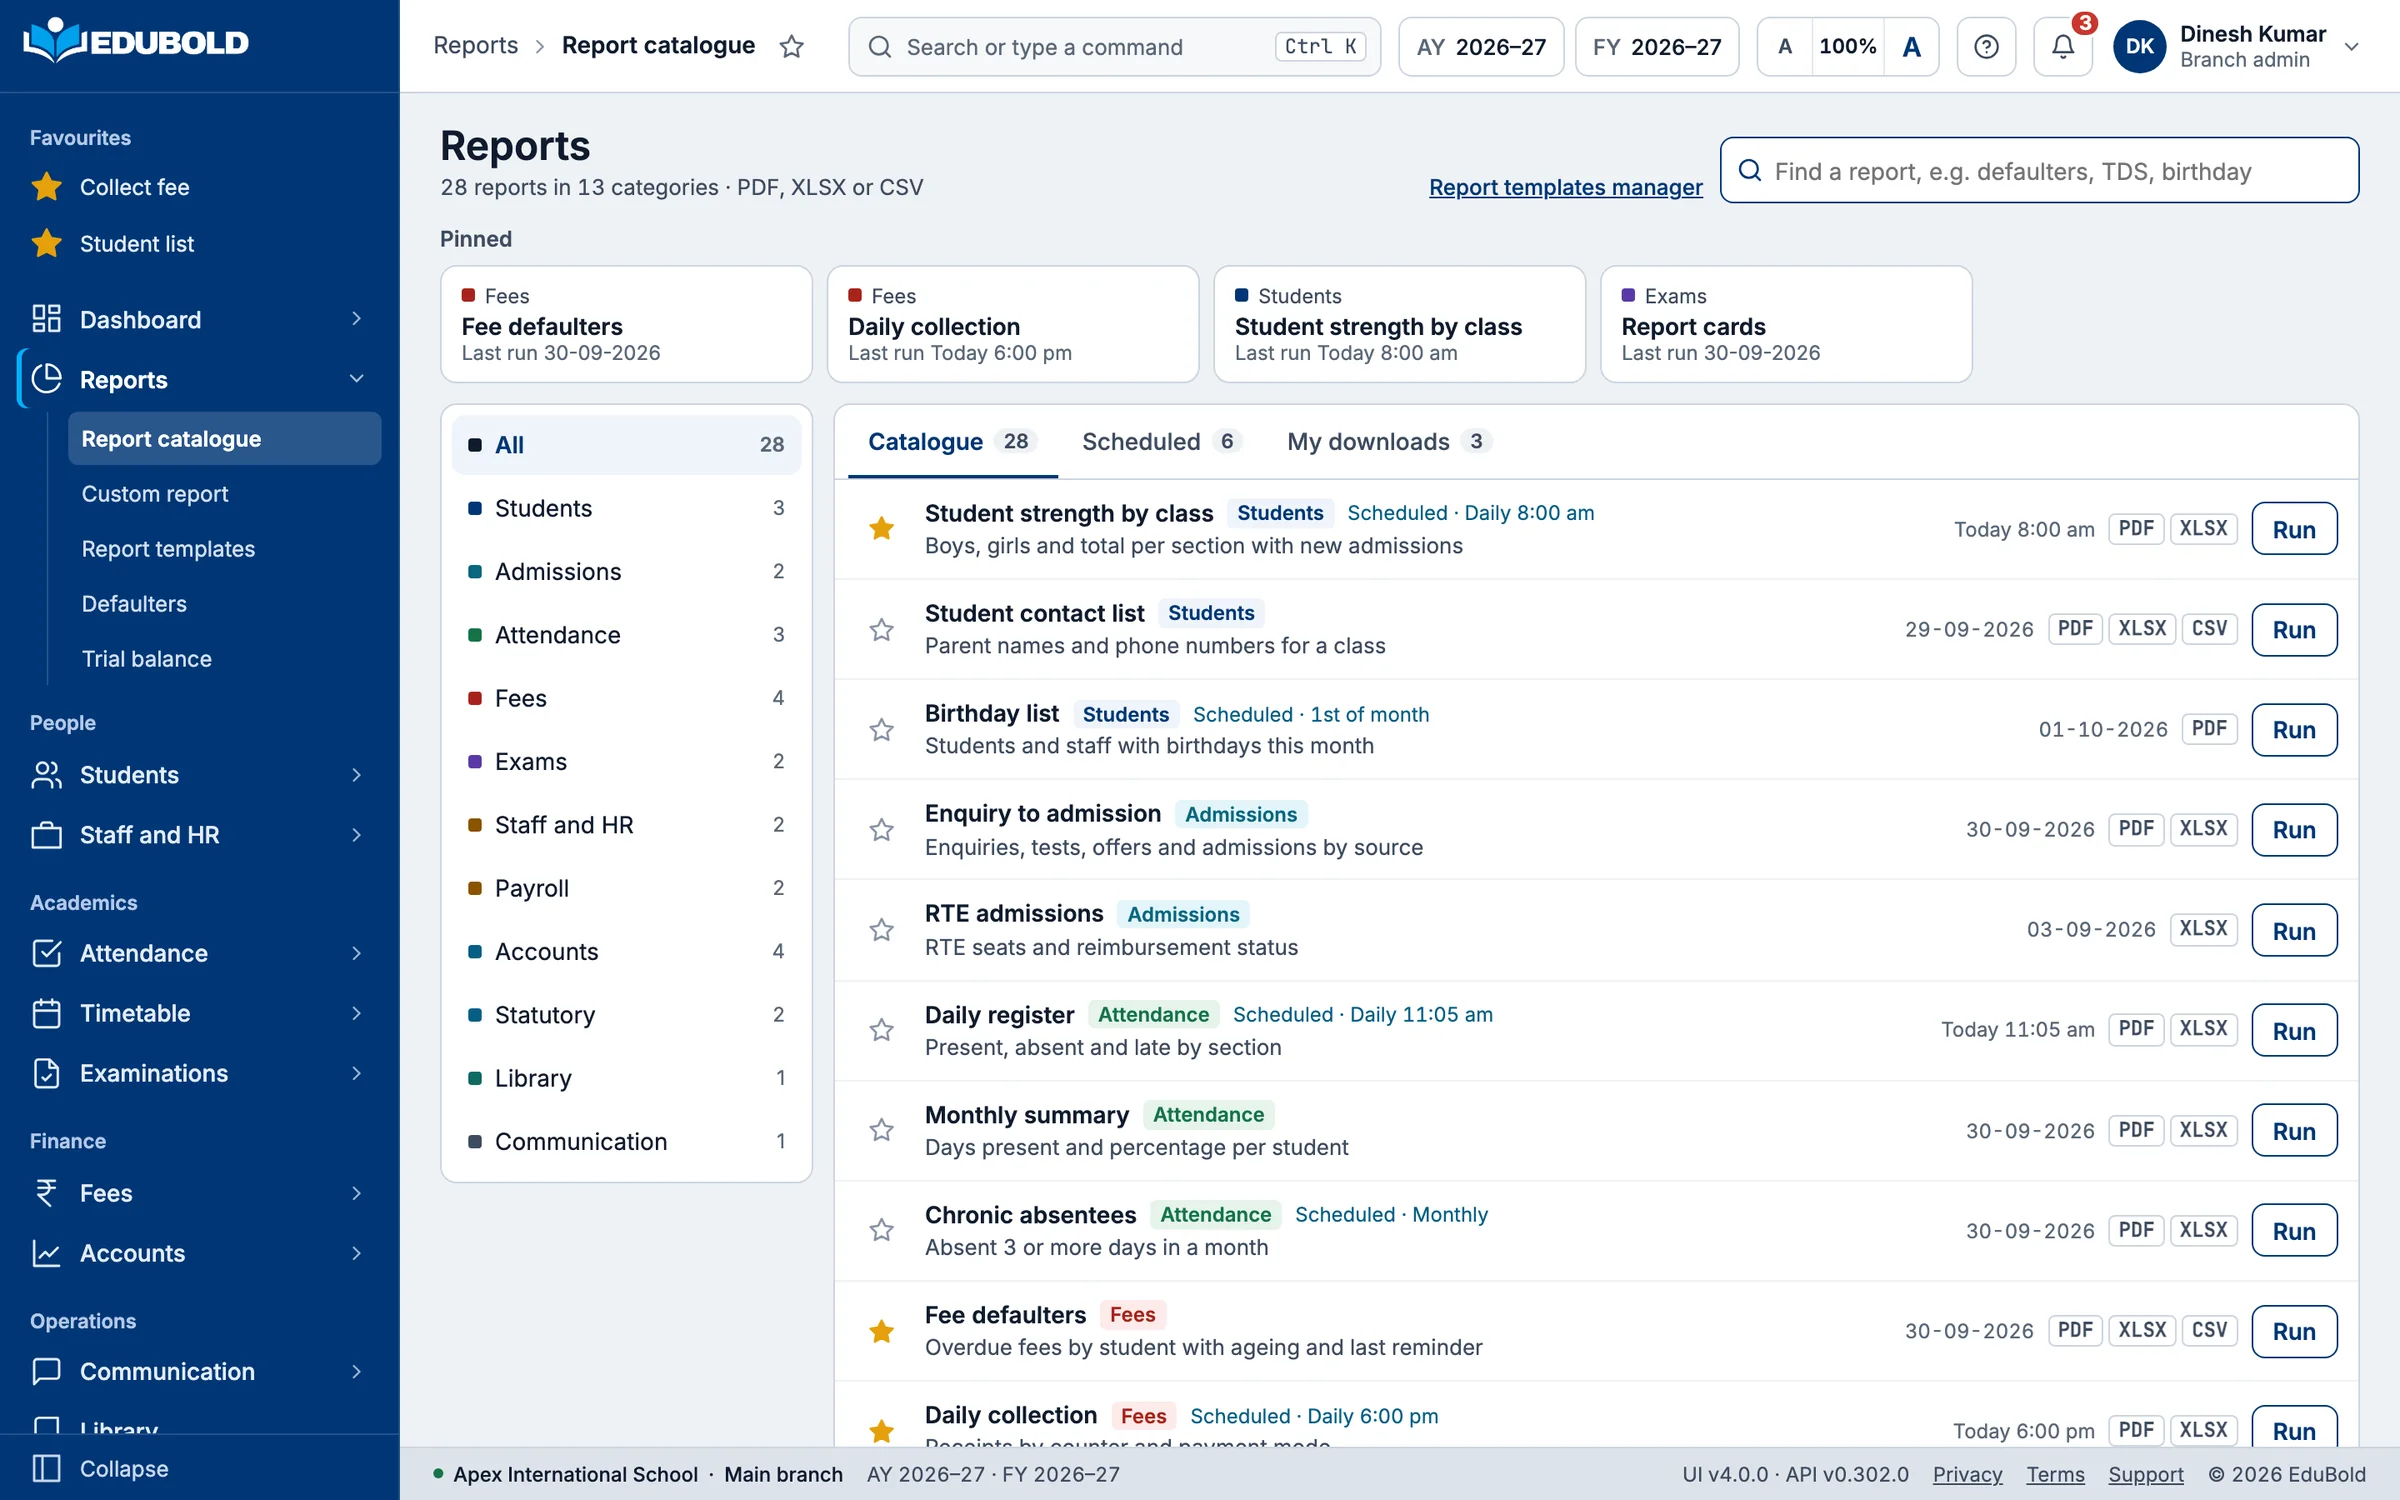Open the help question-mark icon
Viewport: 2400px width, 1500px height.
click(1986, 46)
